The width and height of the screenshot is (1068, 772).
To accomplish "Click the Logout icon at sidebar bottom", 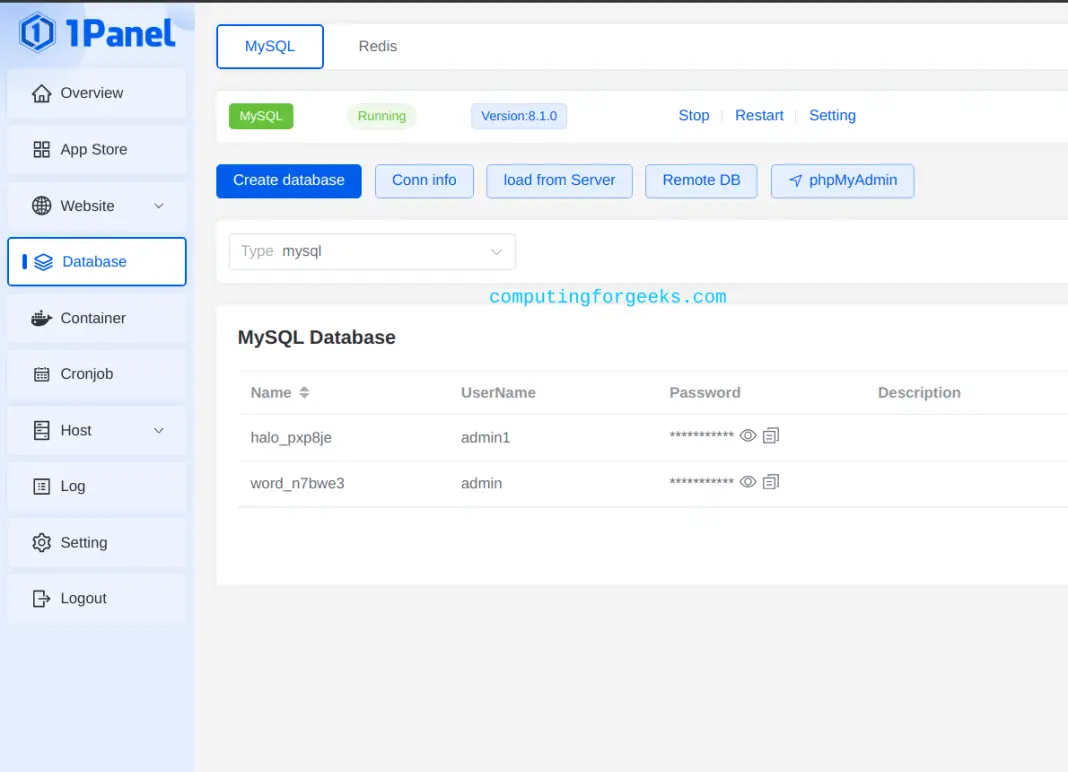I will (41, 598).
